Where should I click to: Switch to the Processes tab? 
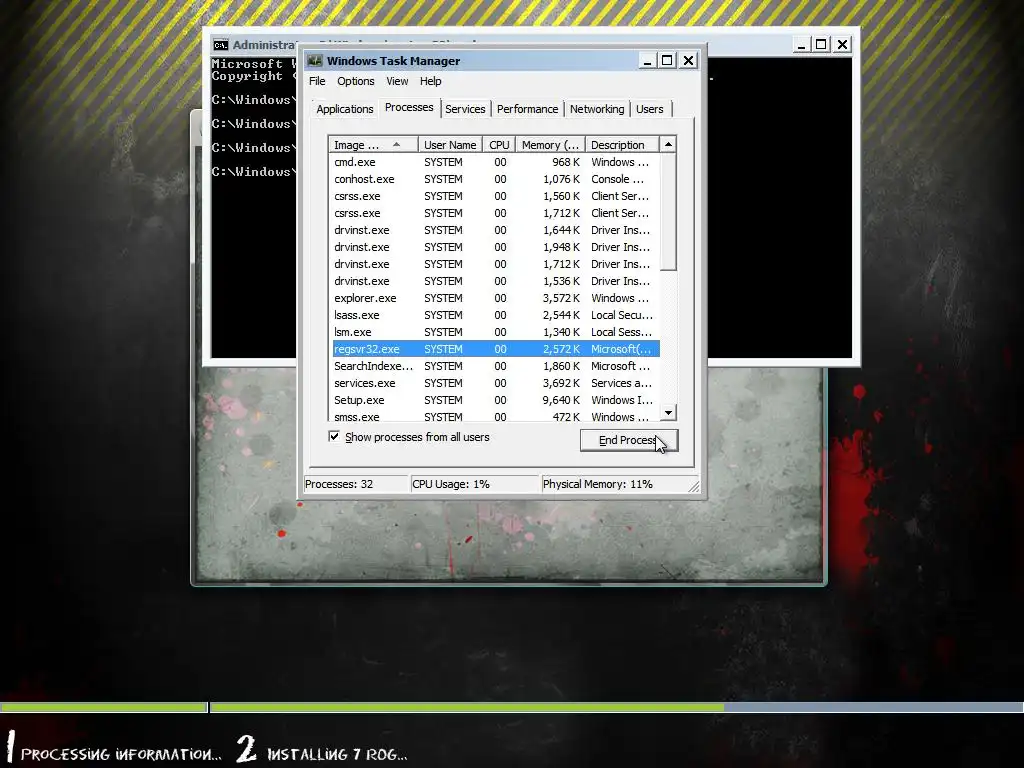coord(409,107)
